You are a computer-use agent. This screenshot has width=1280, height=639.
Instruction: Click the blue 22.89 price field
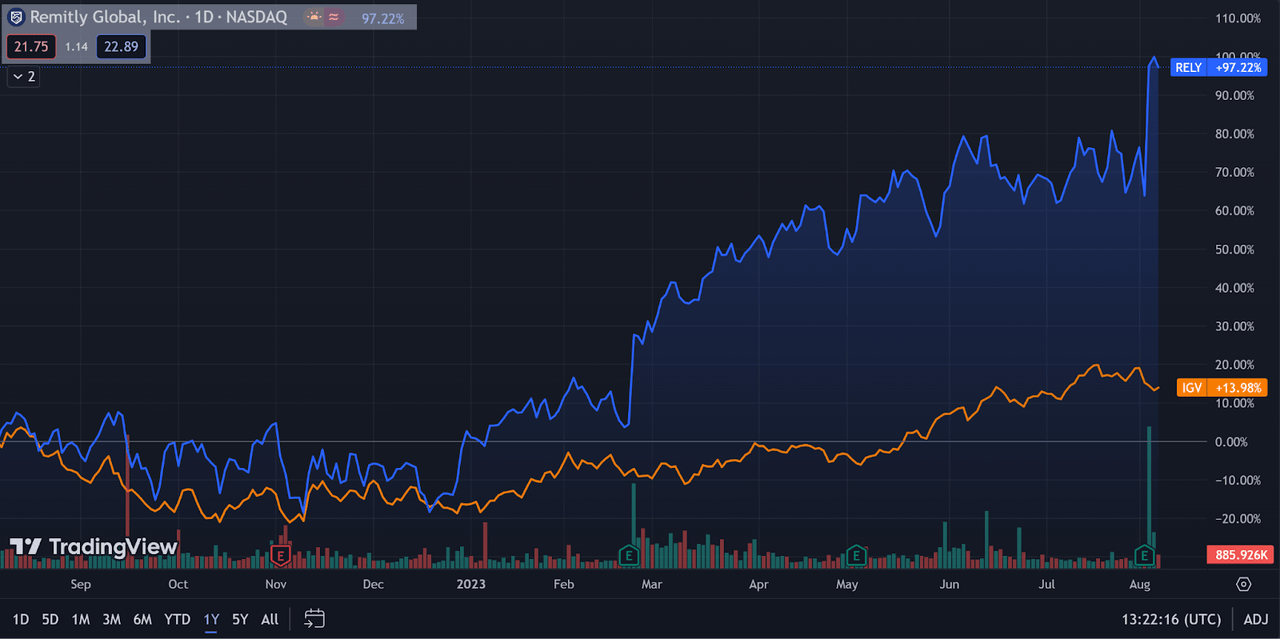pyautogui.click(x=120, y=46)
